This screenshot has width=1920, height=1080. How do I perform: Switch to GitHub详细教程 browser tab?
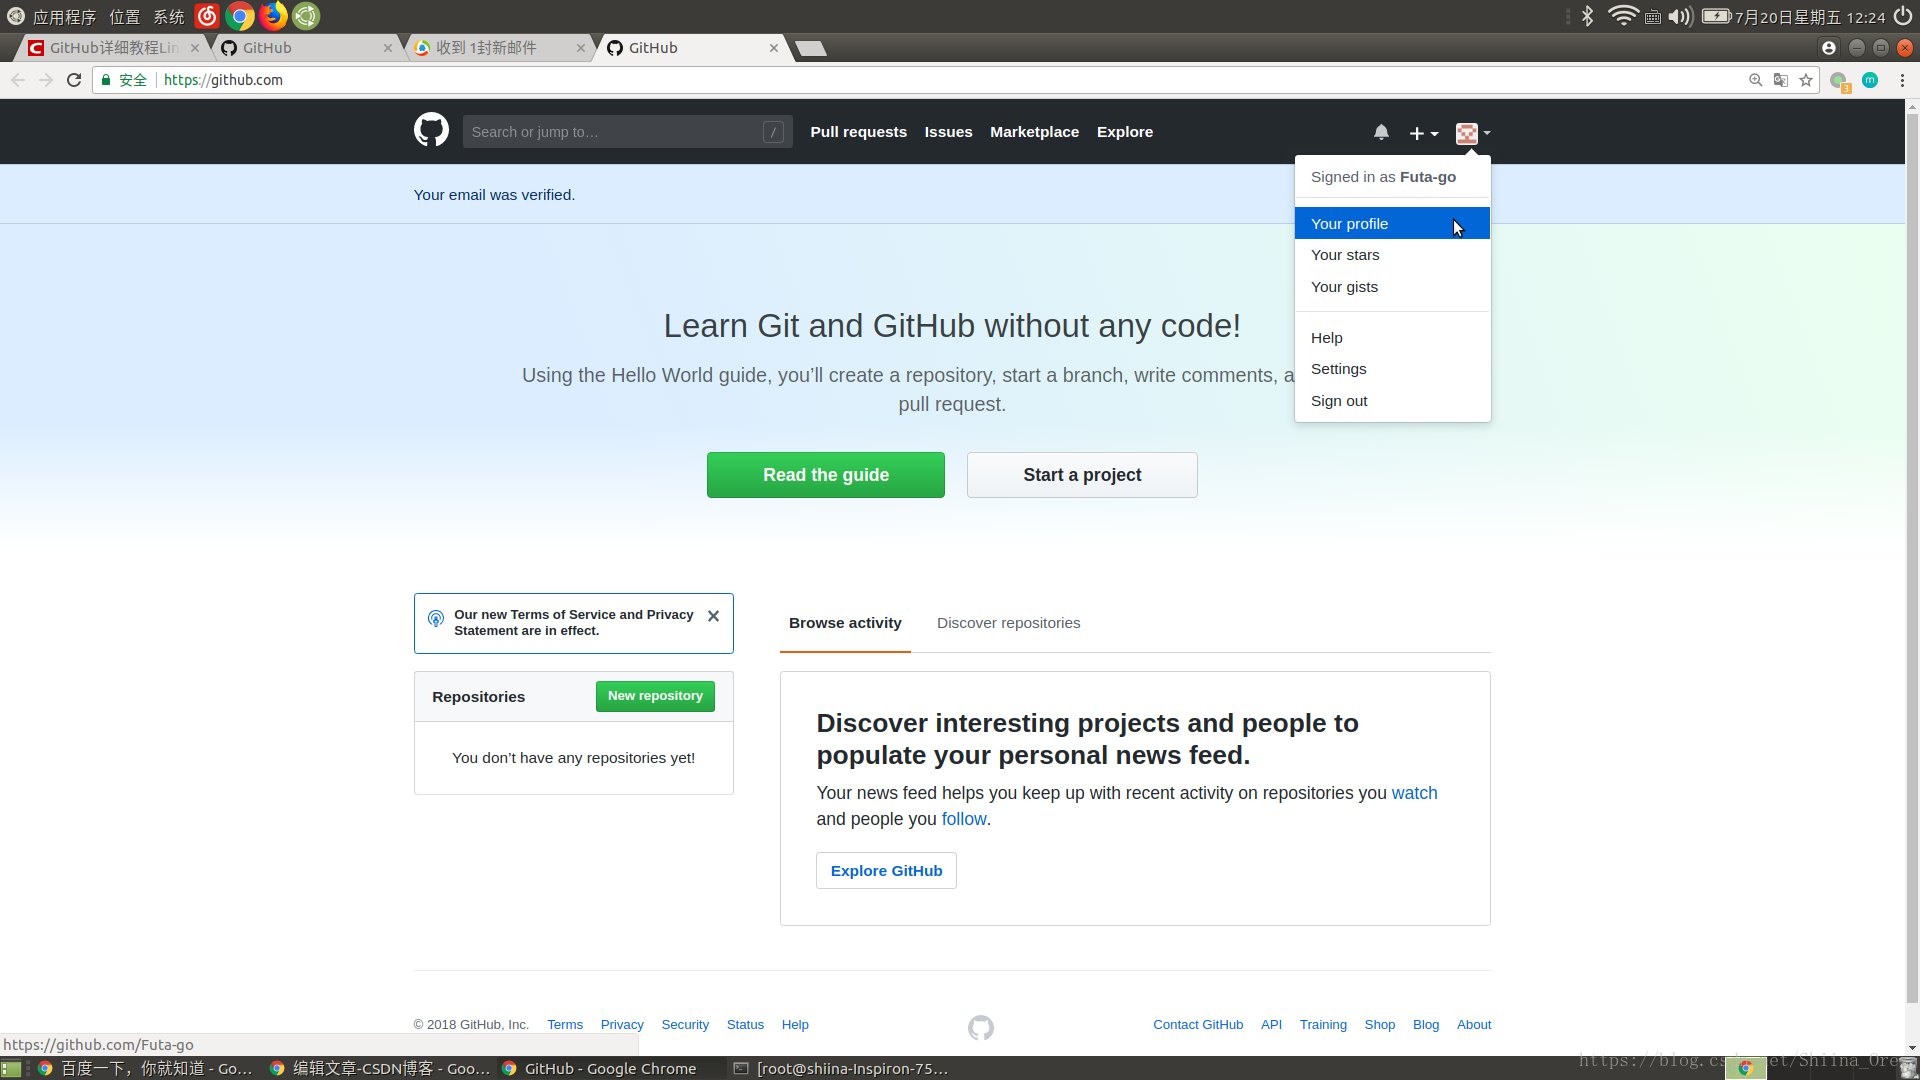click(x=112, y=48)
